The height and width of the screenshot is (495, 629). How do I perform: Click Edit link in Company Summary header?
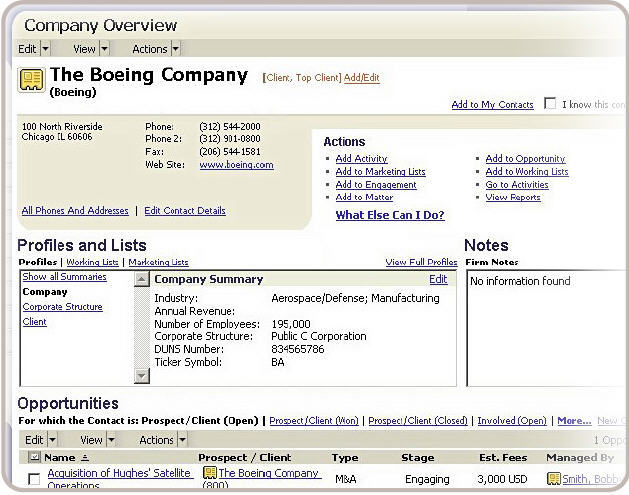point(438,279)
